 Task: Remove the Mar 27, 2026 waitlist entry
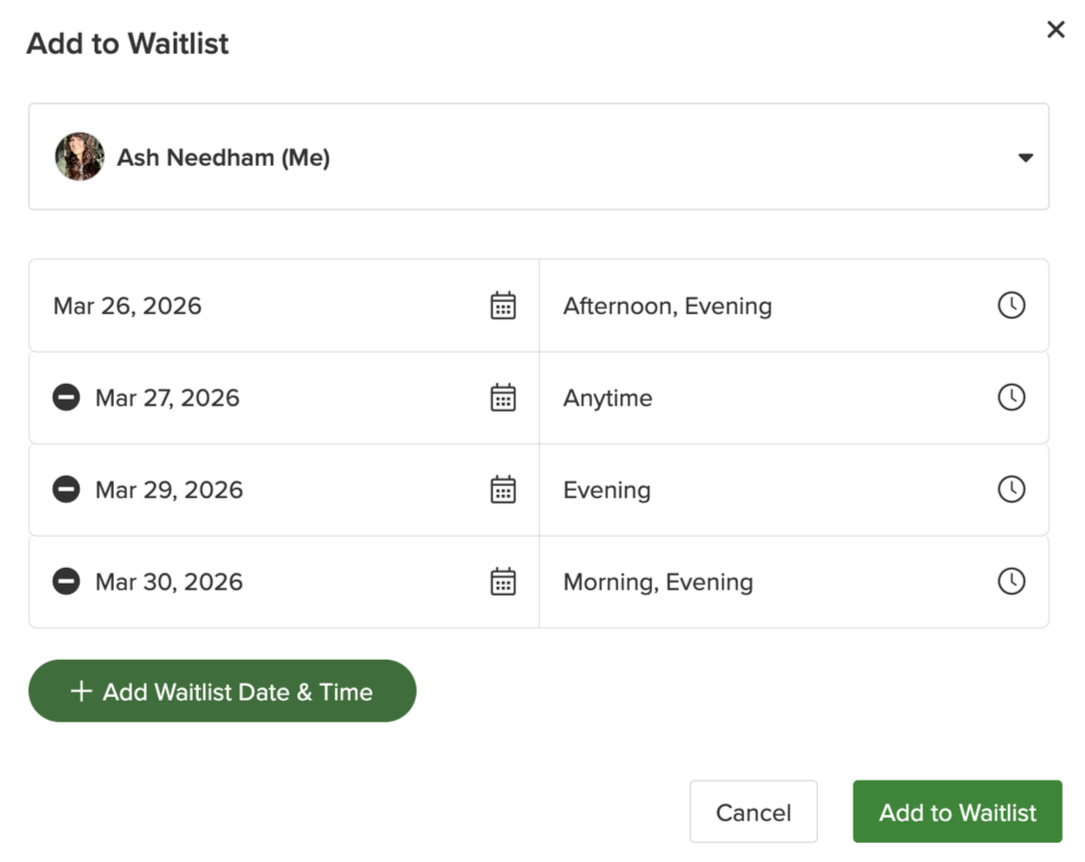(x=65, y=397)
